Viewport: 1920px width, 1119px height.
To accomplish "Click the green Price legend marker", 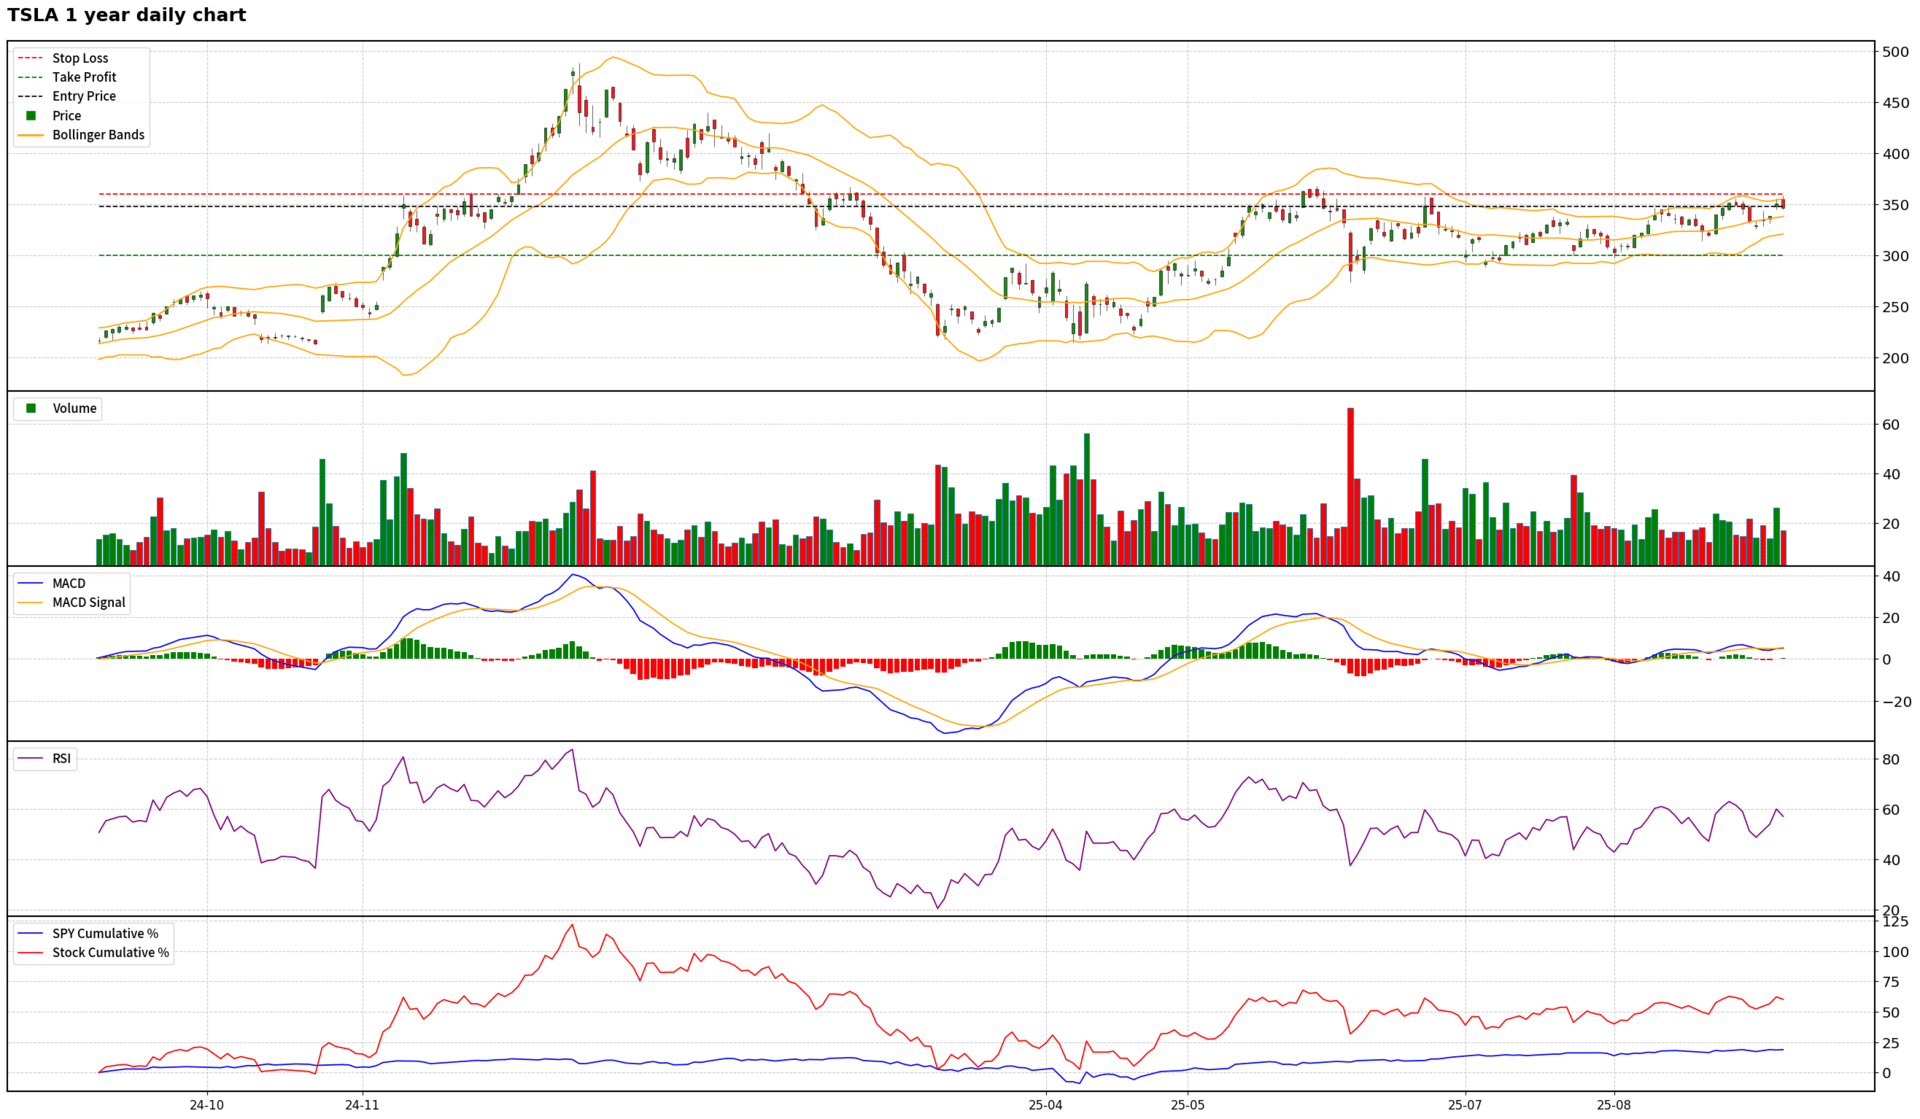I will [31, 116].
